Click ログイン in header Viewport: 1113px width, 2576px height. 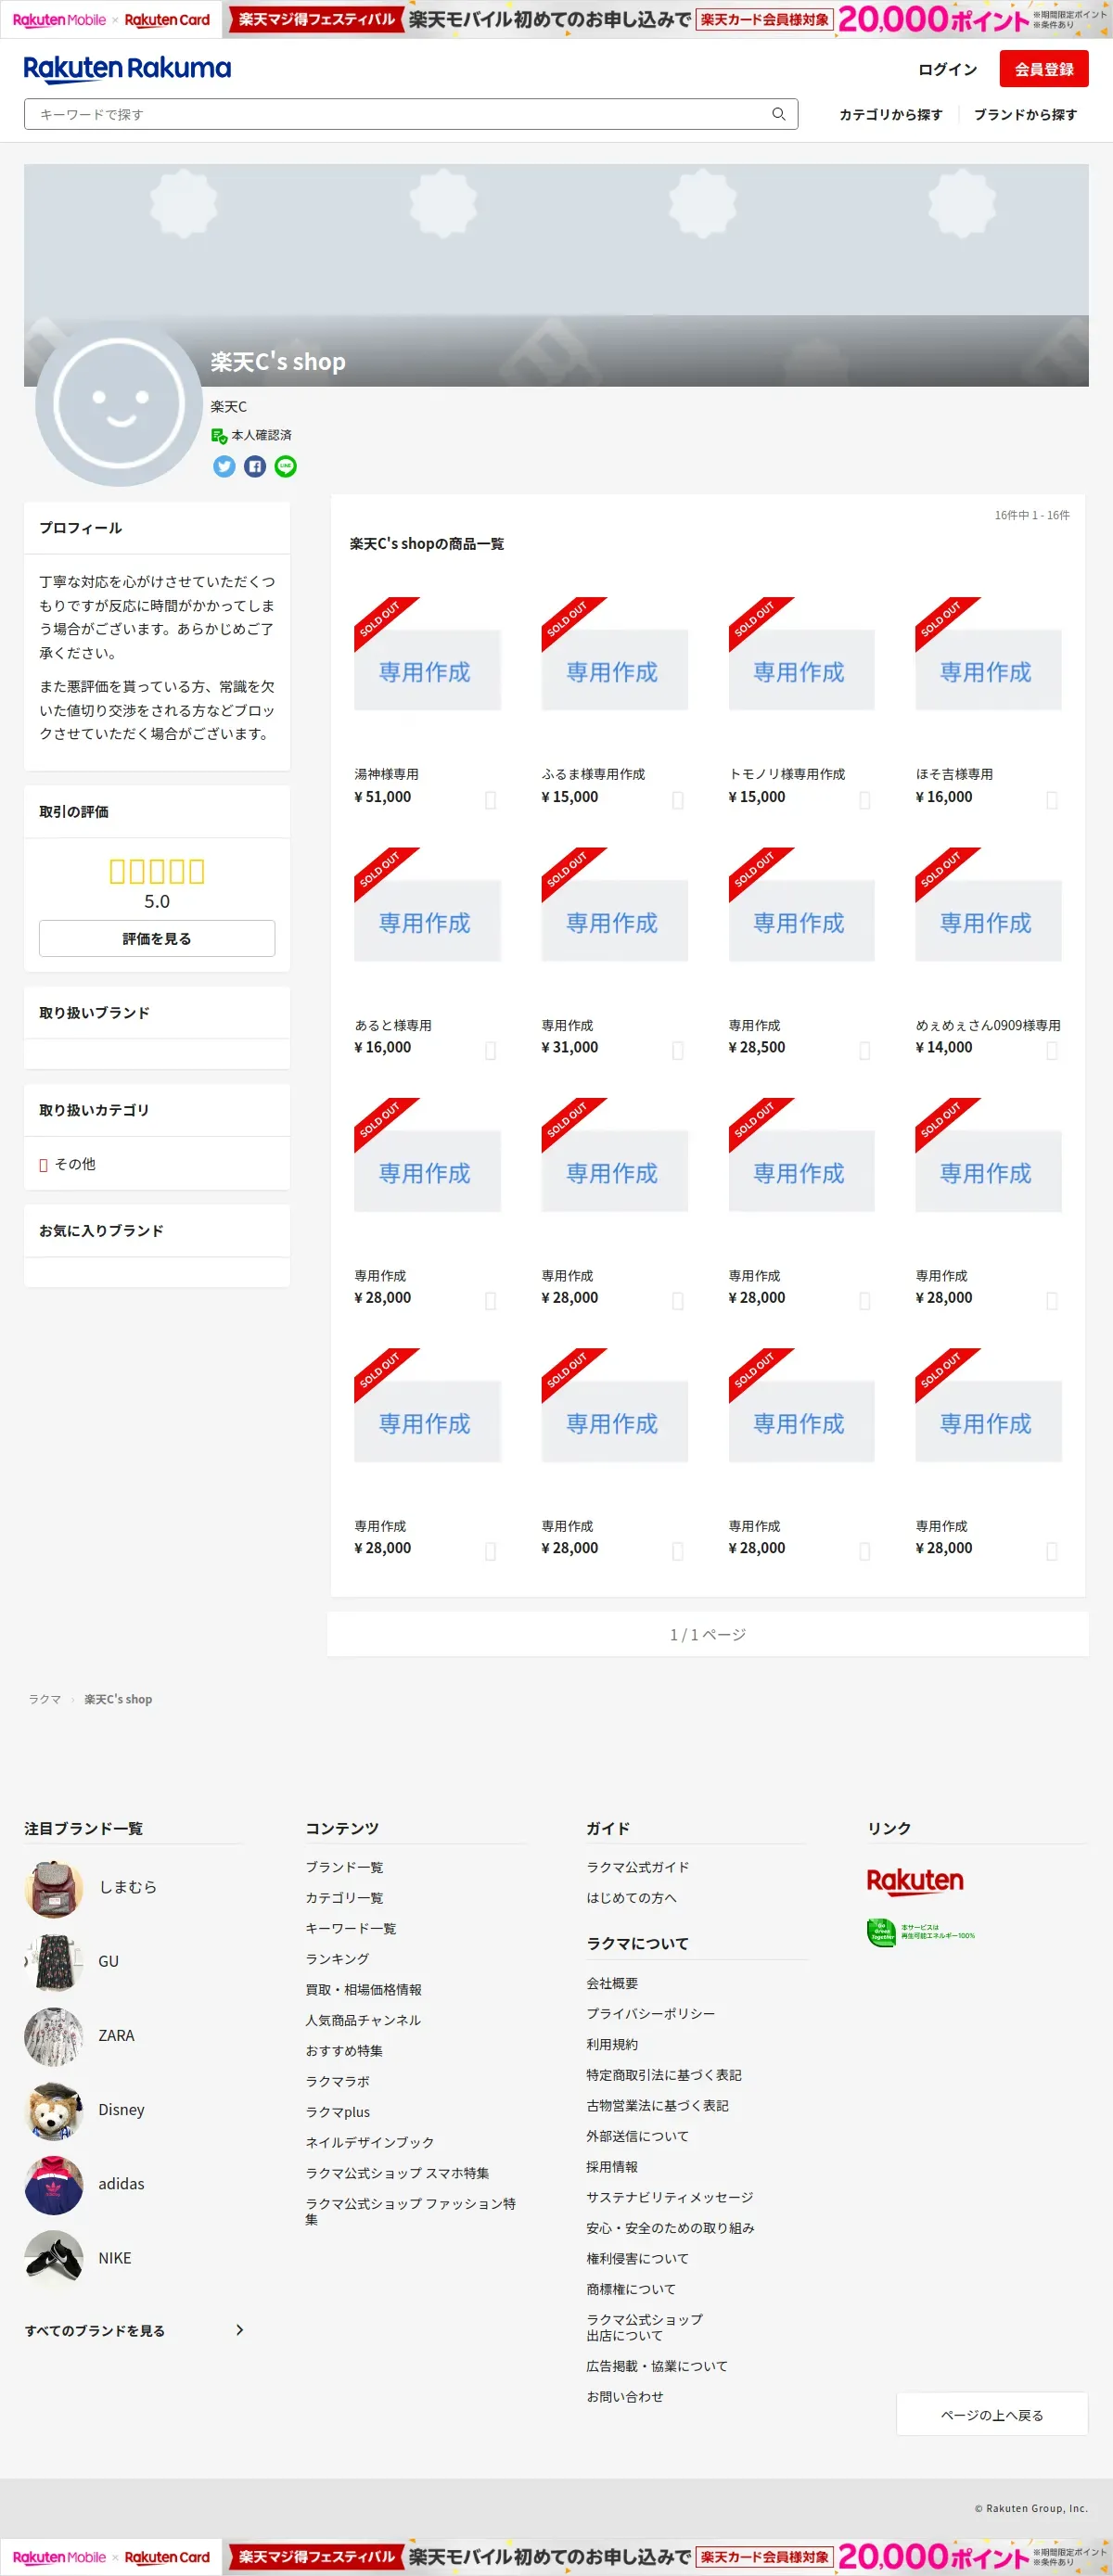(947, 69)
